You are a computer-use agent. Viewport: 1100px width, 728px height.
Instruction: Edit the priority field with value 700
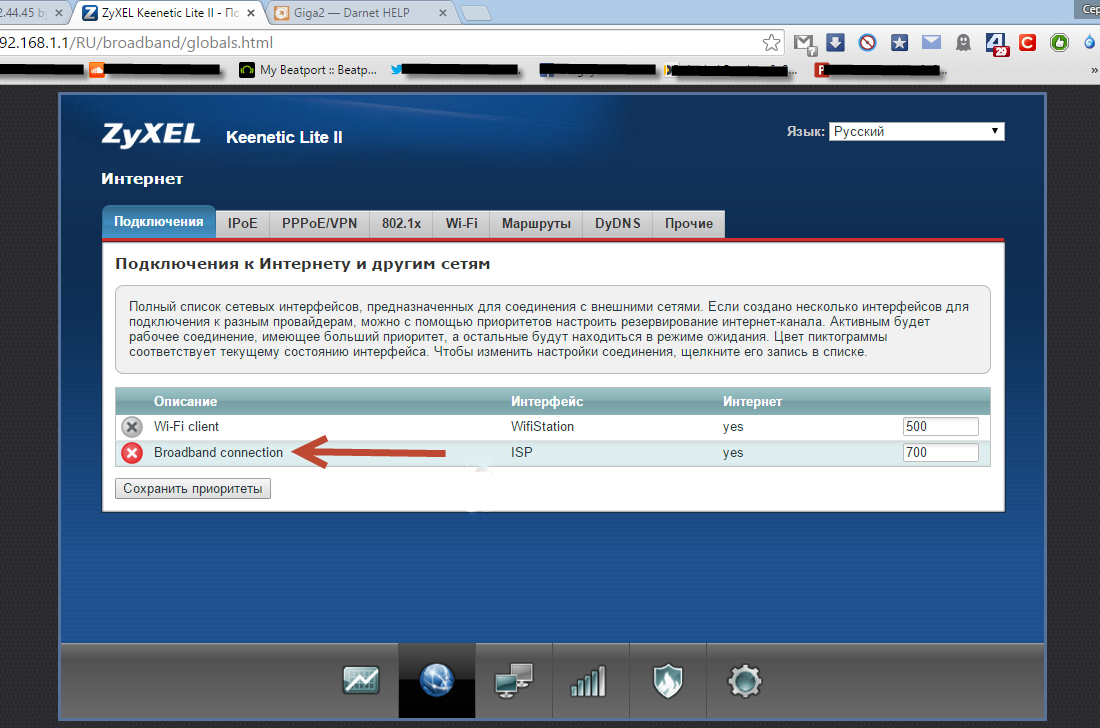(940, 452)
